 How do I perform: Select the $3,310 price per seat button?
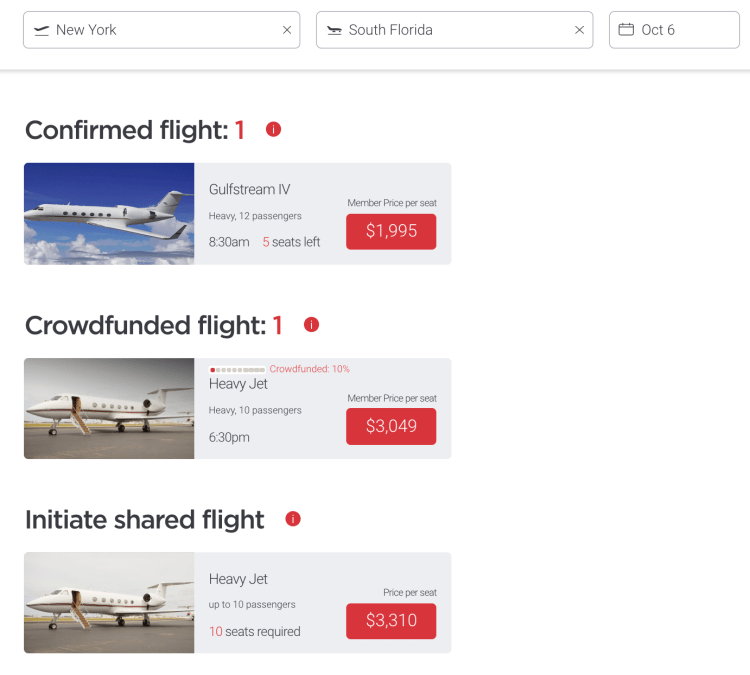[x=391, y=620]
